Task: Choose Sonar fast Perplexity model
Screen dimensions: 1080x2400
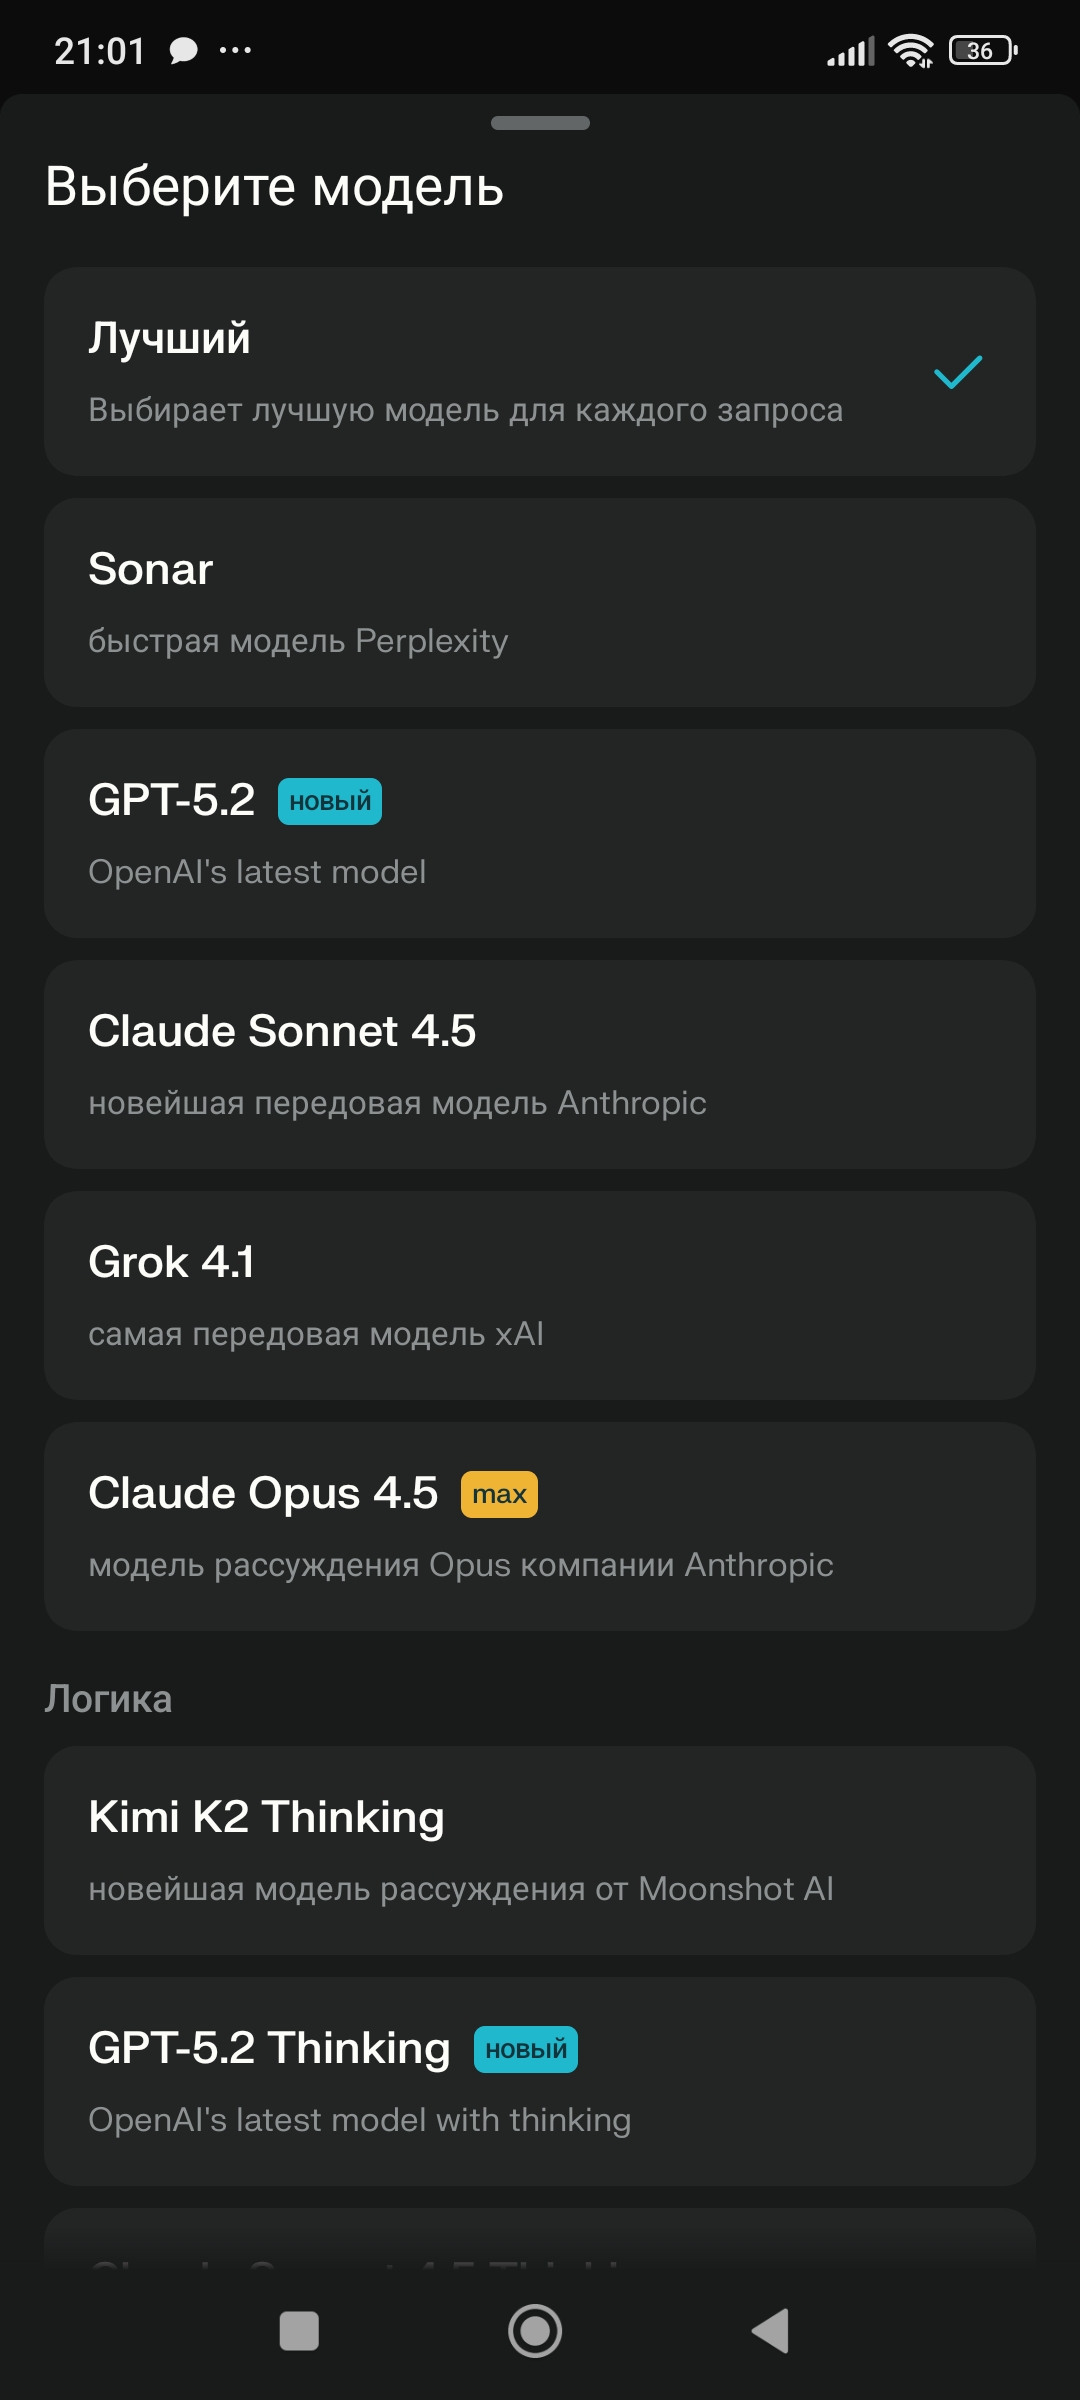Action: (x=540, y=603)
